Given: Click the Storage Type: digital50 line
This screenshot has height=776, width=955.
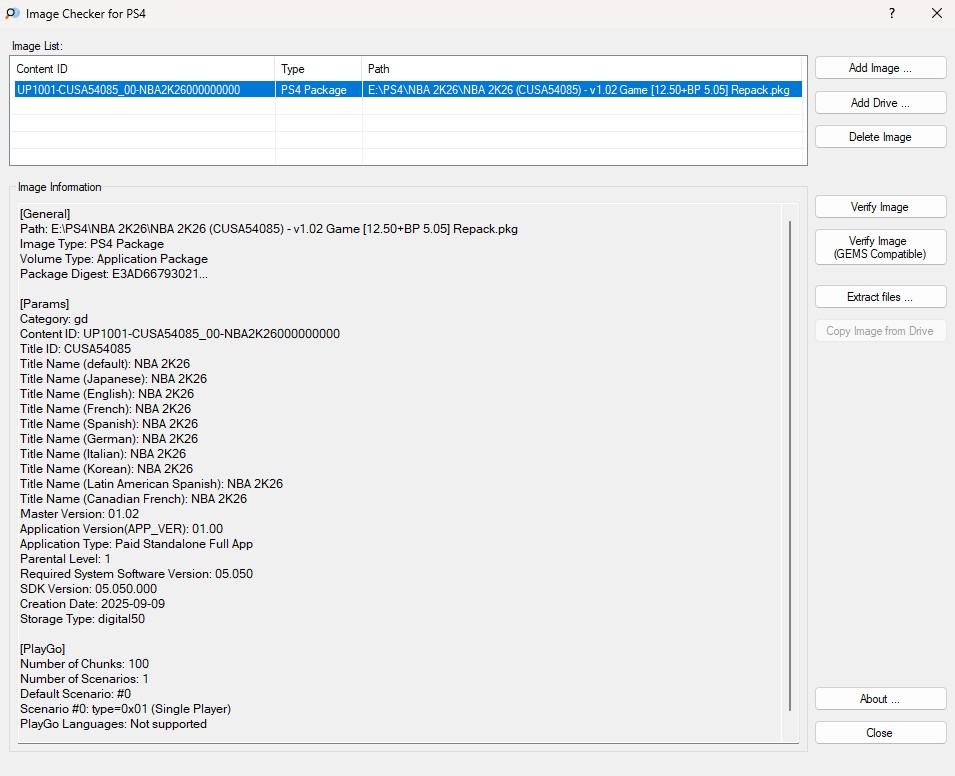Looking at the screenshot, I should click(x=82, y=619).
